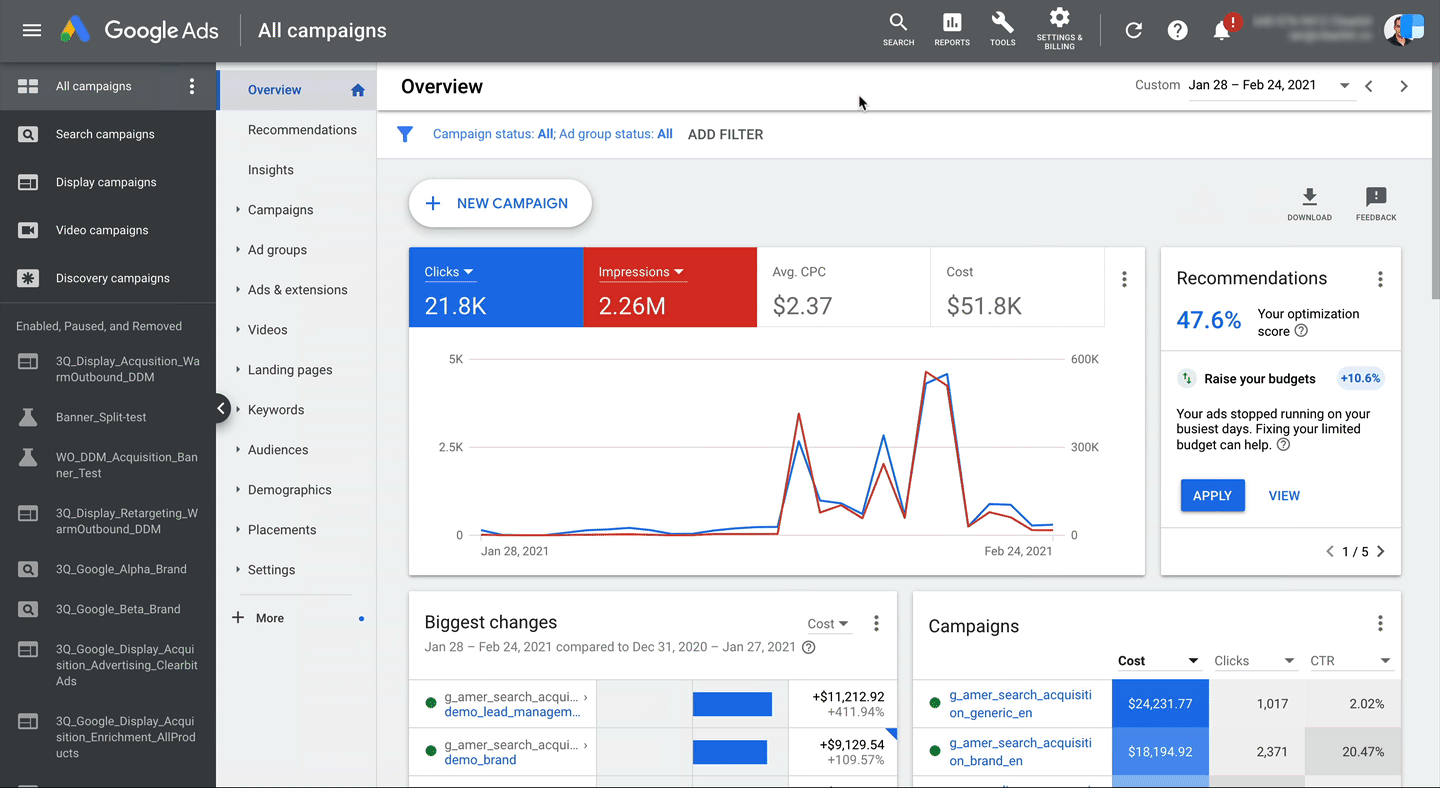The width and height of the screenshot is (1440, 788).
Task: Open the Clicks metric dropdown
Action: [x=449, y=272]
